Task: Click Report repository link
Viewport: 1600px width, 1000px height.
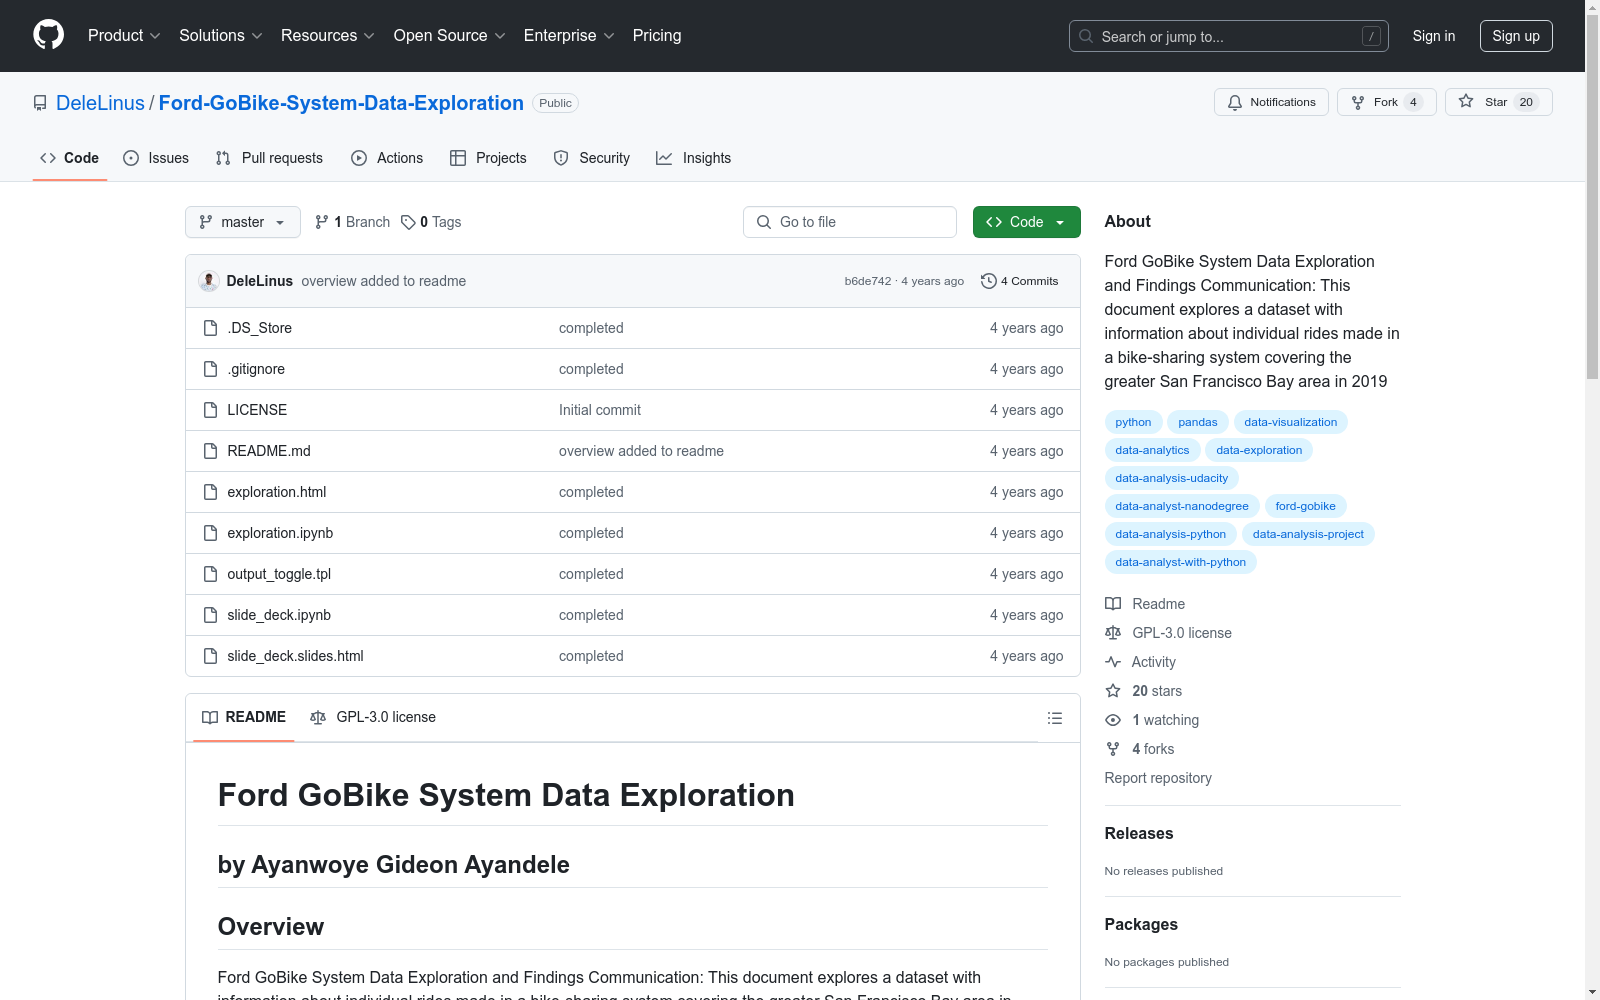Action: [x=1158, y=778]
